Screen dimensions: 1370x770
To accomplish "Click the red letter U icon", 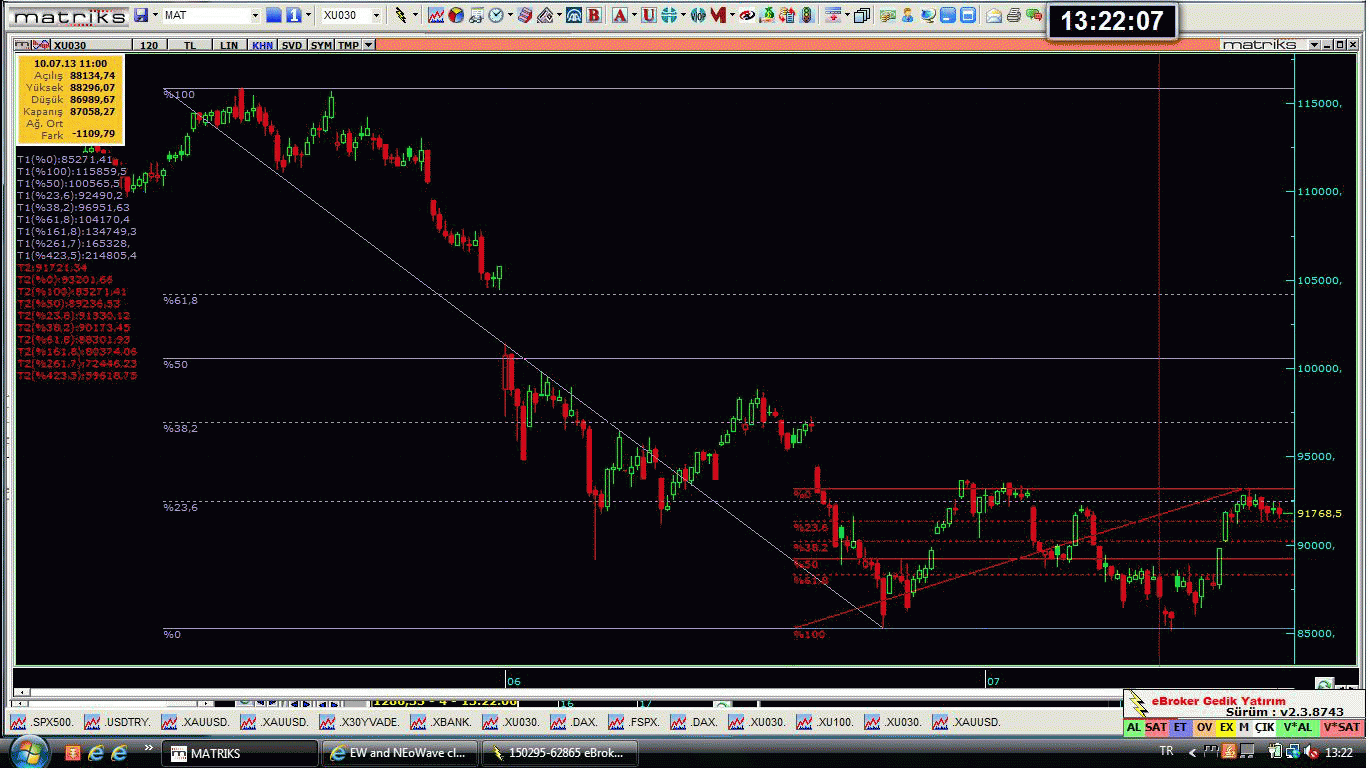I will pos(648,15).
